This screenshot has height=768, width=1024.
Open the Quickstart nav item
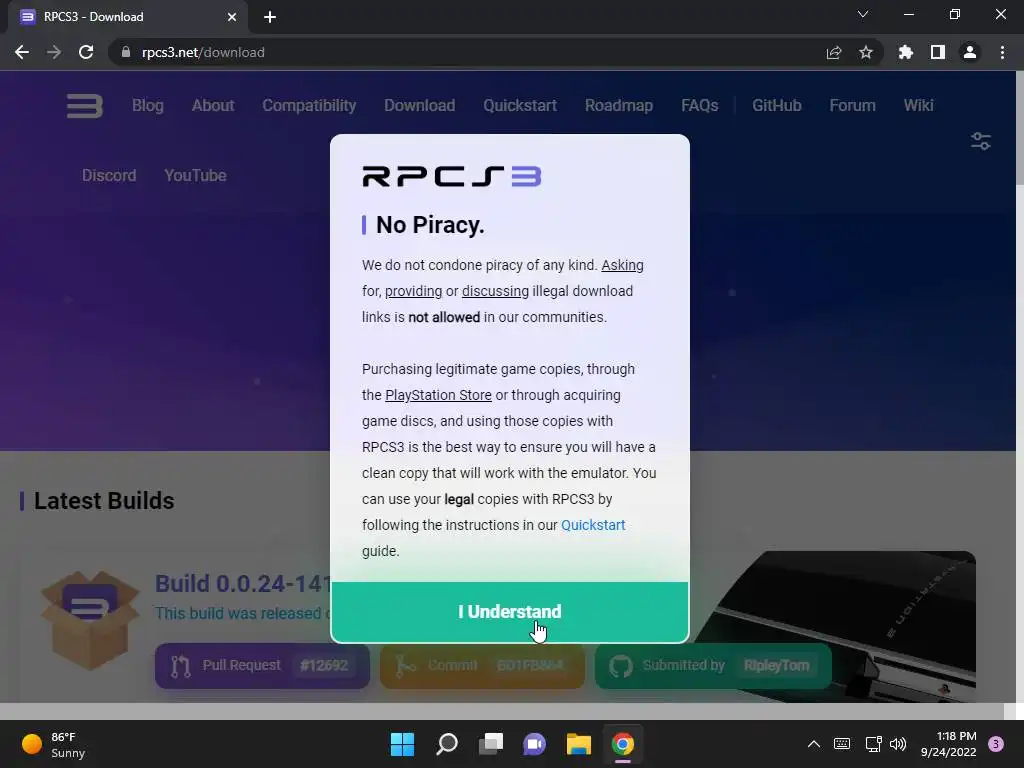[520, 105]
